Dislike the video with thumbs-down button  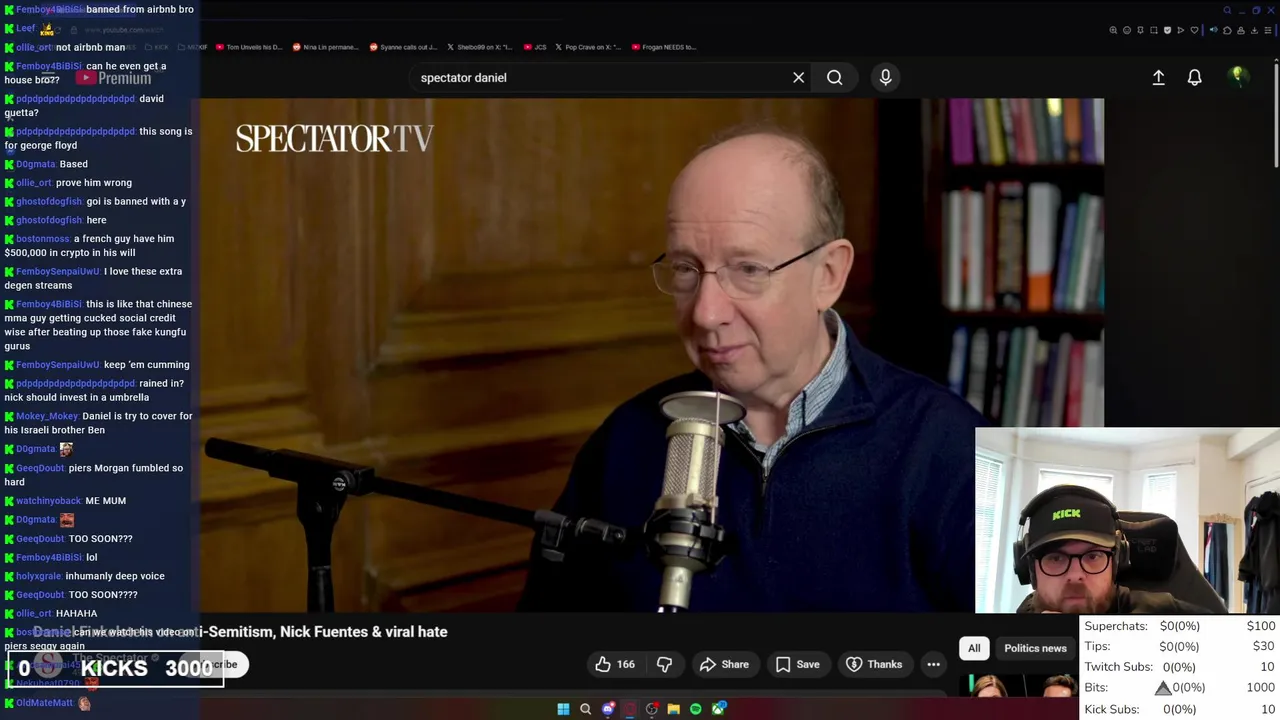point(664,664)
